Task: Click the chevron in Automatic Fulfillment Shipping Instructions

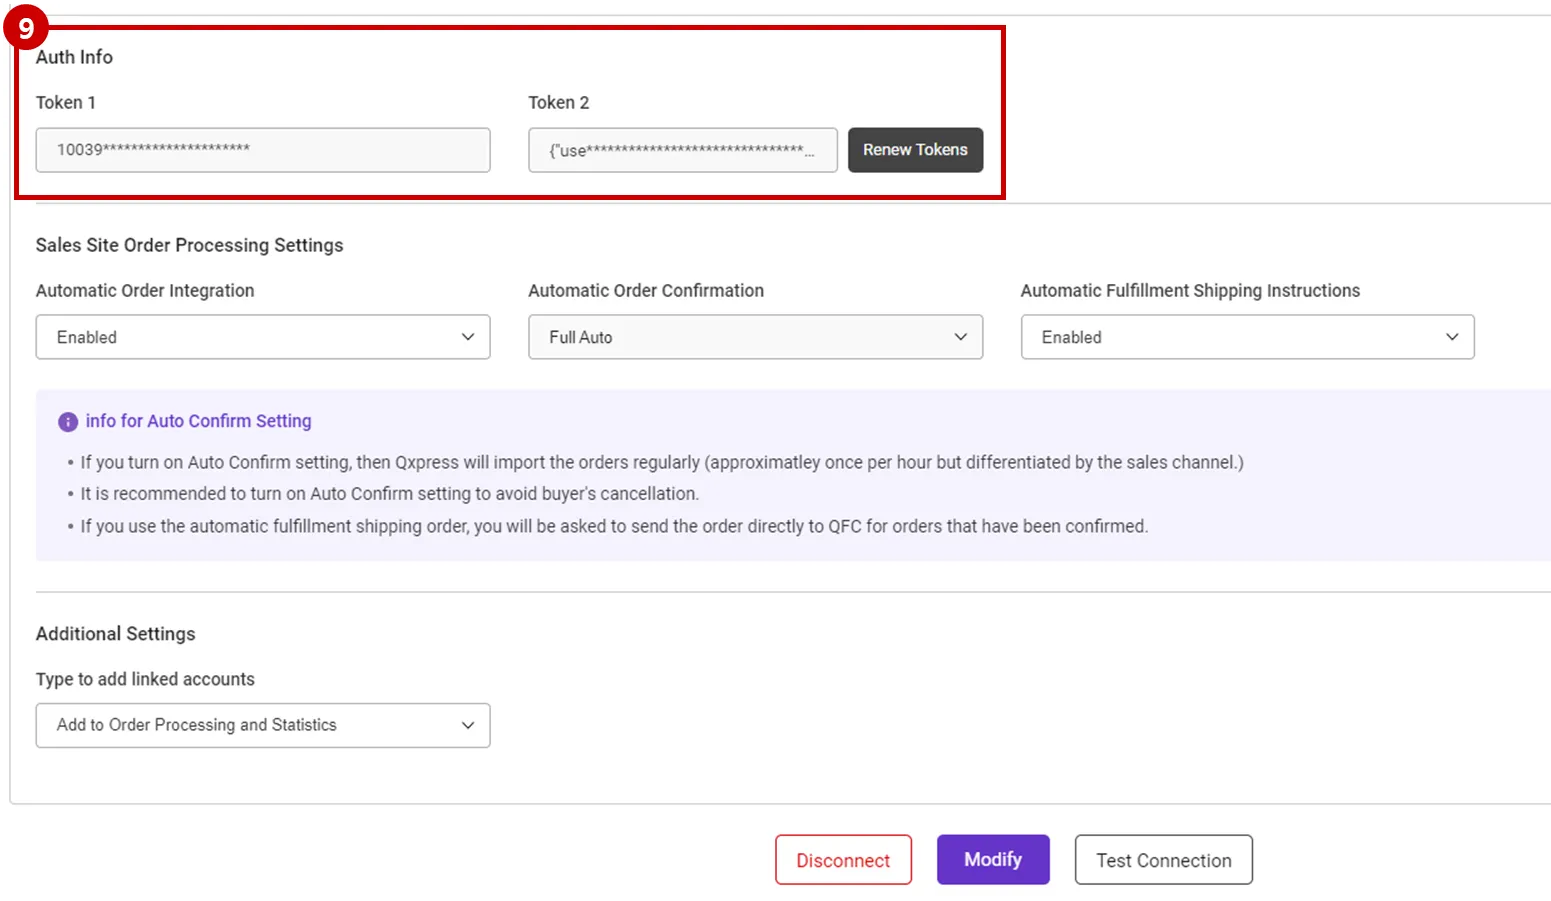Action: pyautogui.click(x=1452, y=337)
